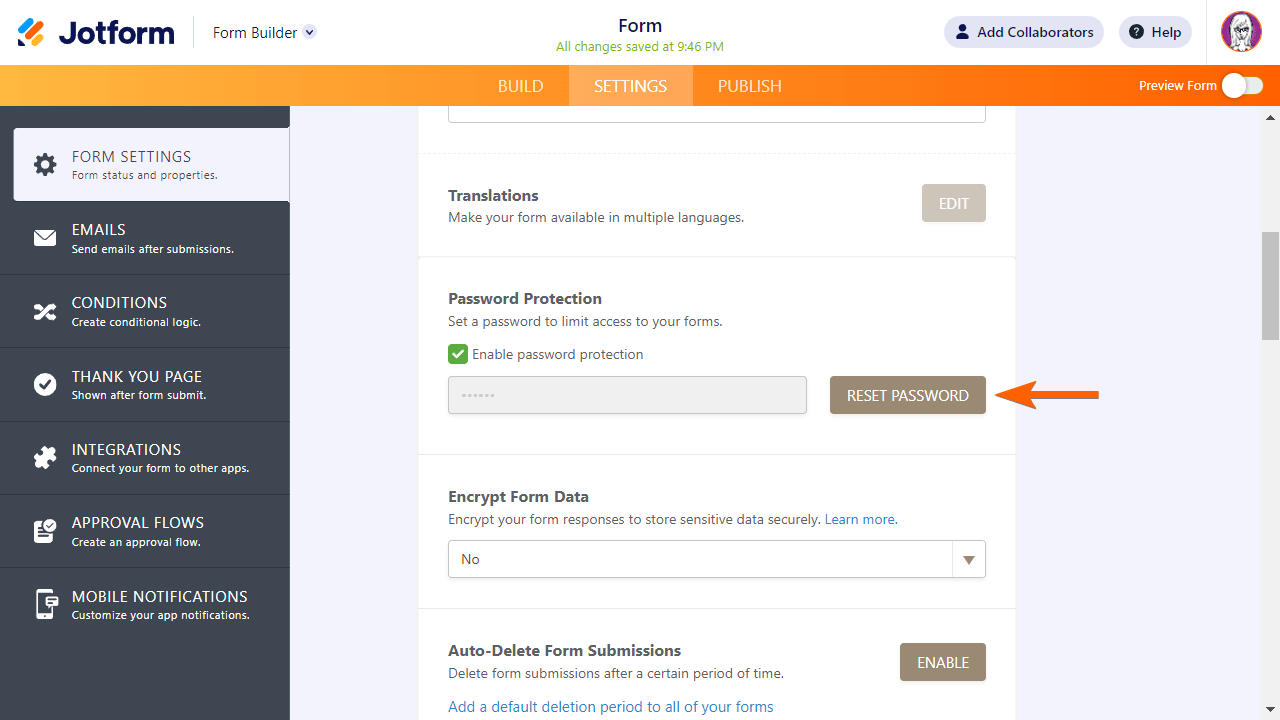Viewport: 1280px width, 720px height.
Task: Toggle the Preview Form switch
Action: (1242, 86)
